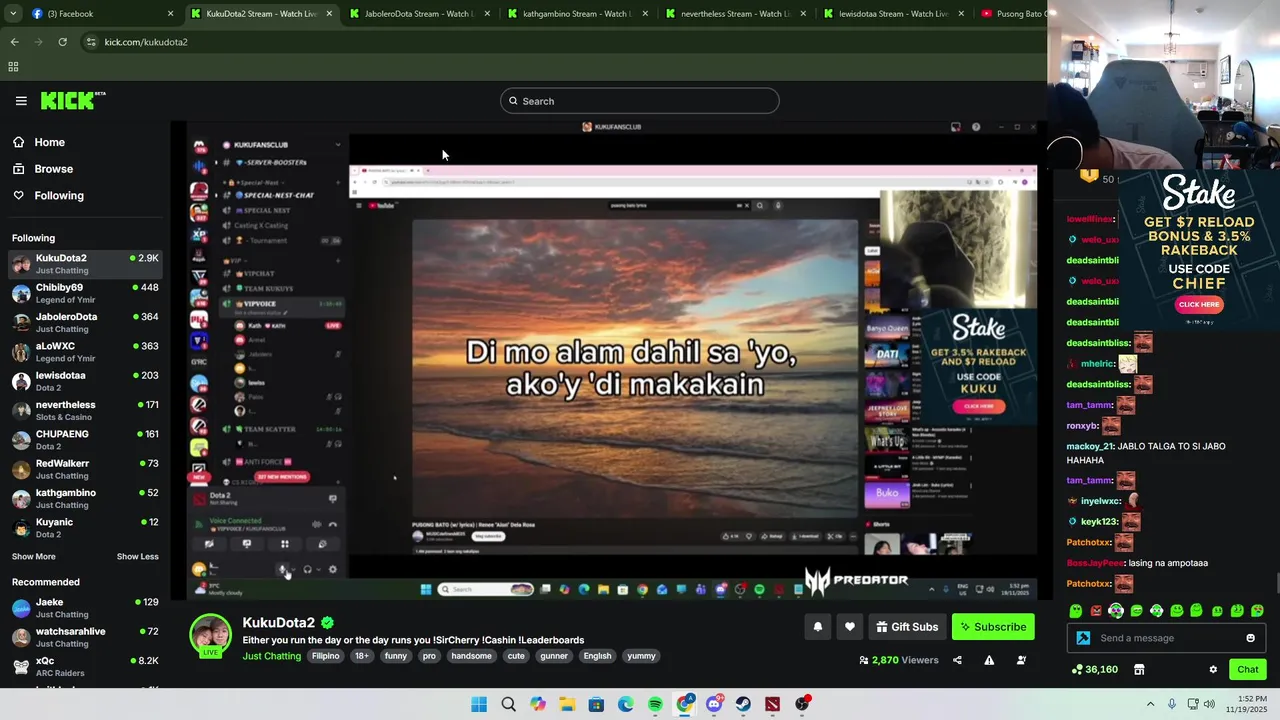Click the Filipino tag
This screenshot has height=720, width=1280.
coord(325,656)
